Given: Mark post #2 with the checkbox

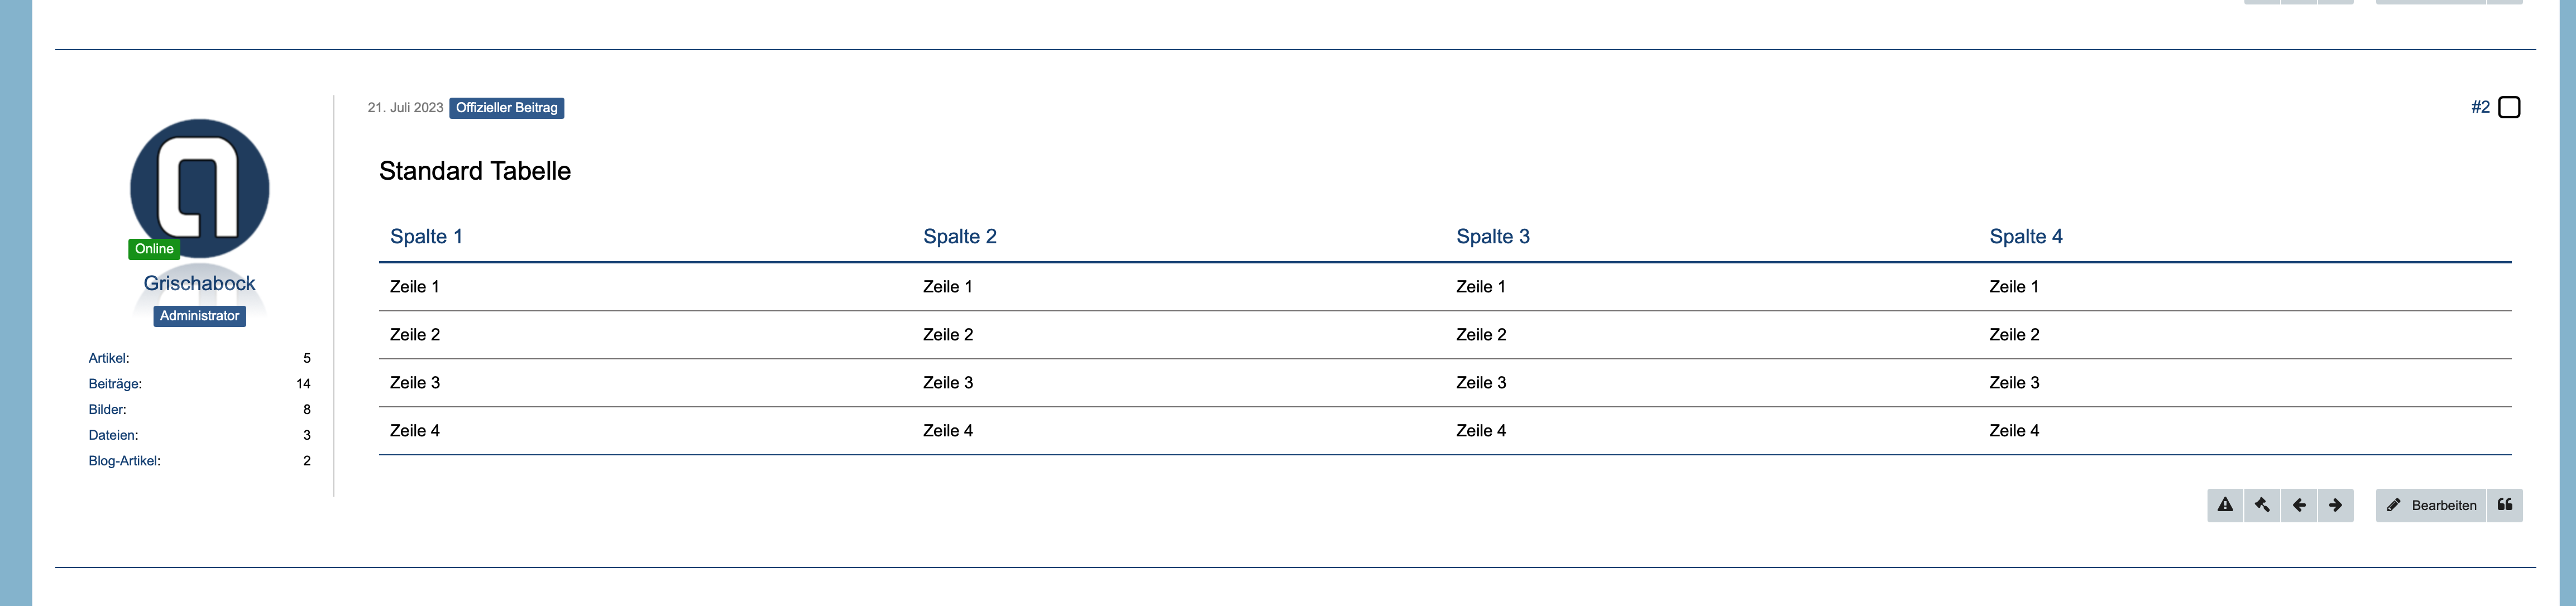Looking at the screenshot, I should [2509, 107].
